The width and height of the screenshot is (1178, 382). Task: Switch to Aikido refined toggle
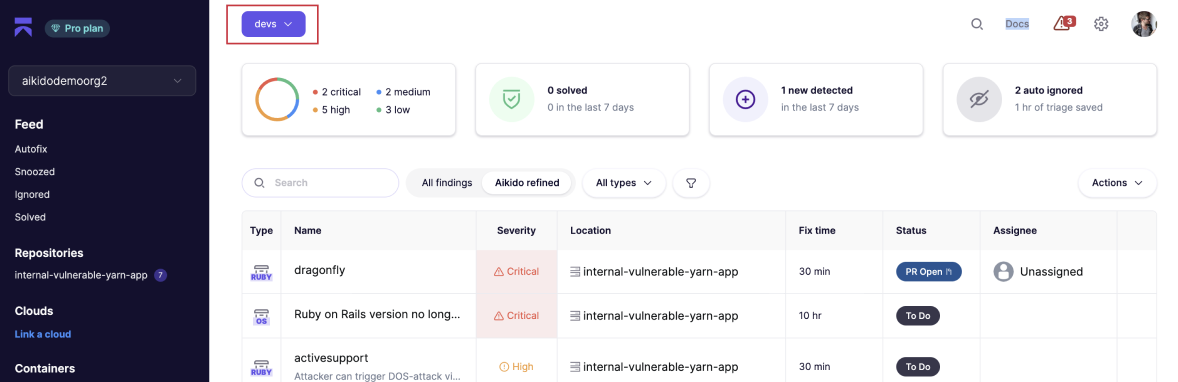click(x=527, y=183)
